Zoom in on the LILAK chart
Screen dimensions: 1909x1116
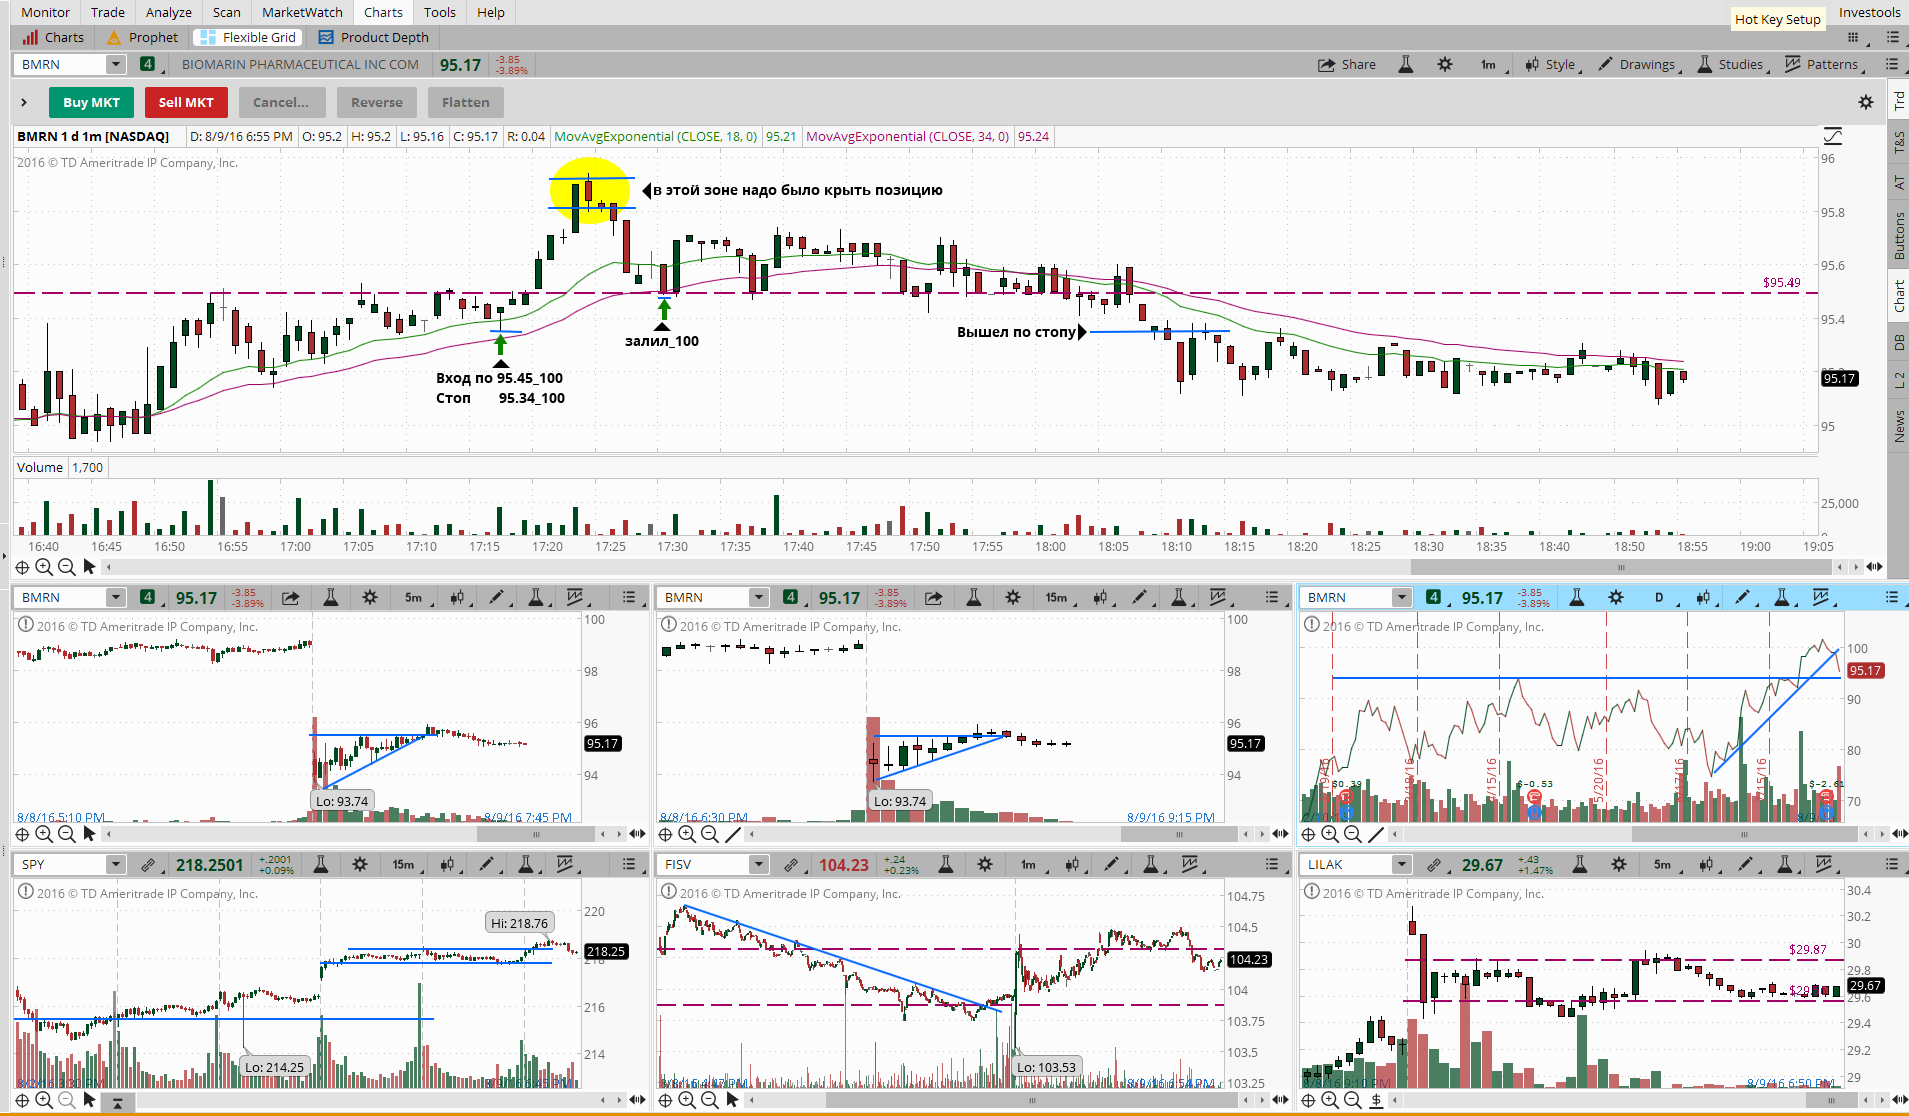pyautogui.click(x=1330, y=1100)
